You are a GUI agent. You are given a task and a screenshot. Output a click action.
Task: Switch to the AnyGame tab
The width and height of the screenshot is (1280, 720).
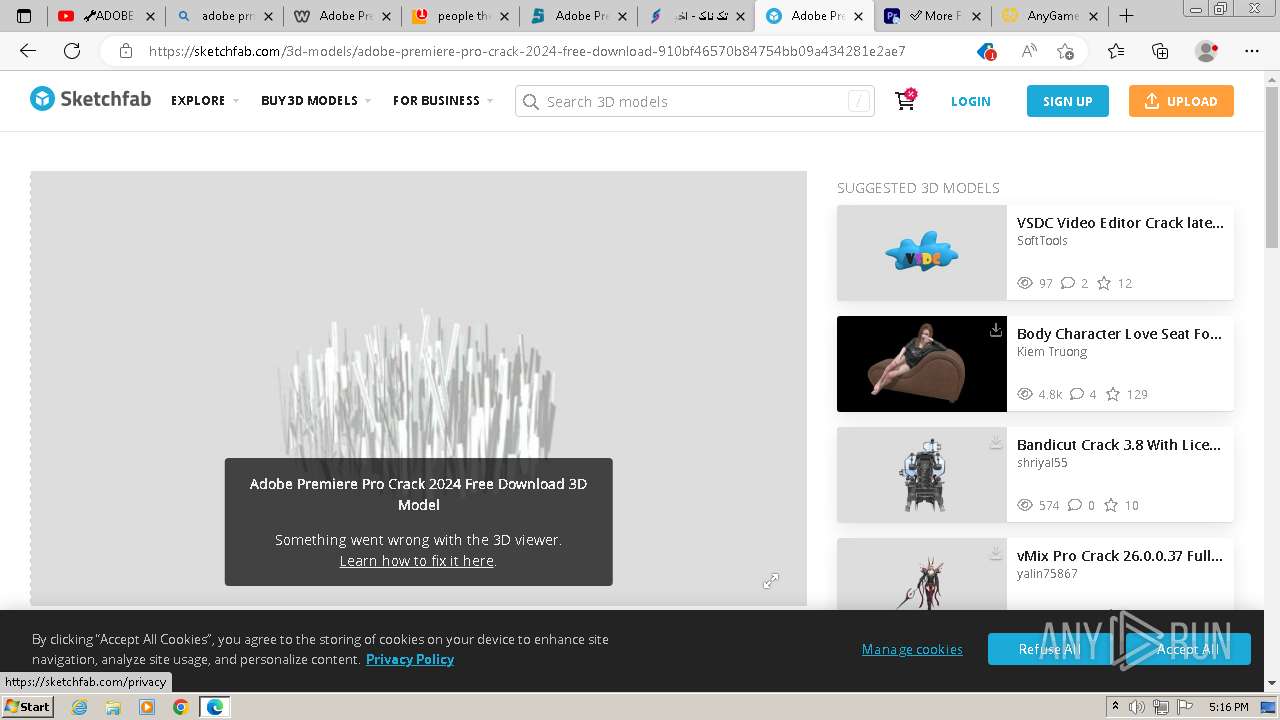[x=1051, y=16]
